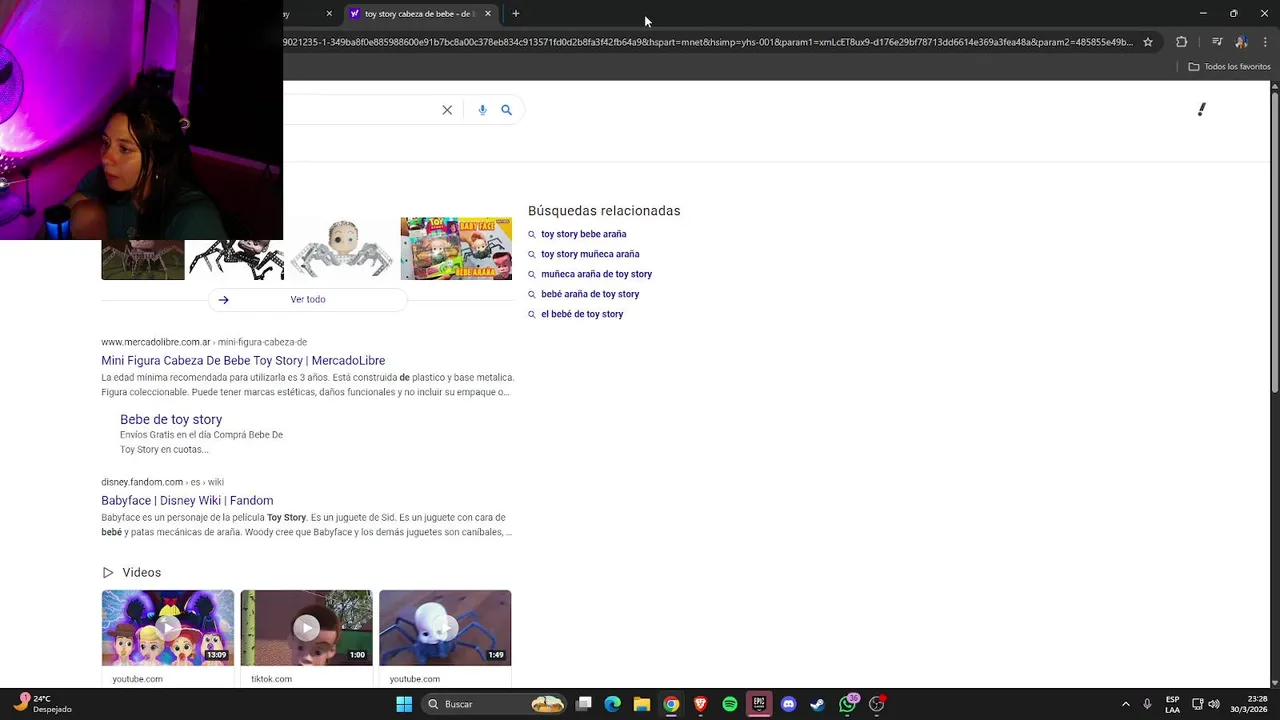
Task: Search related 'muñeca araña de toy story'
Action: point(596,274)
